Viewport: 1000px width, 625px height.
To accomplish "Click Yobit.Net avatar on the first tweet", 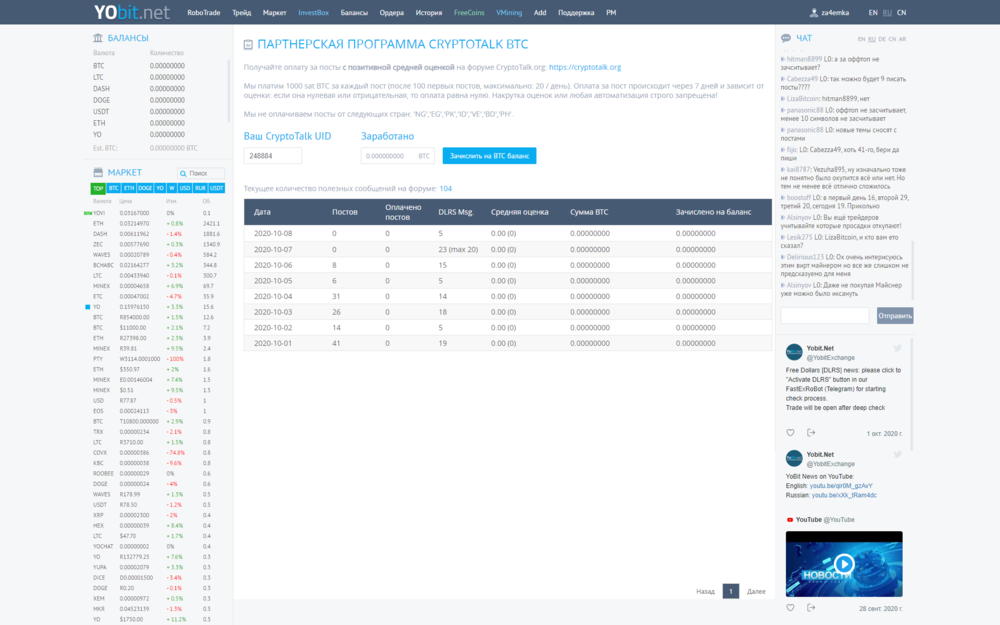I will pyautogui.click(x=794, y=352).
